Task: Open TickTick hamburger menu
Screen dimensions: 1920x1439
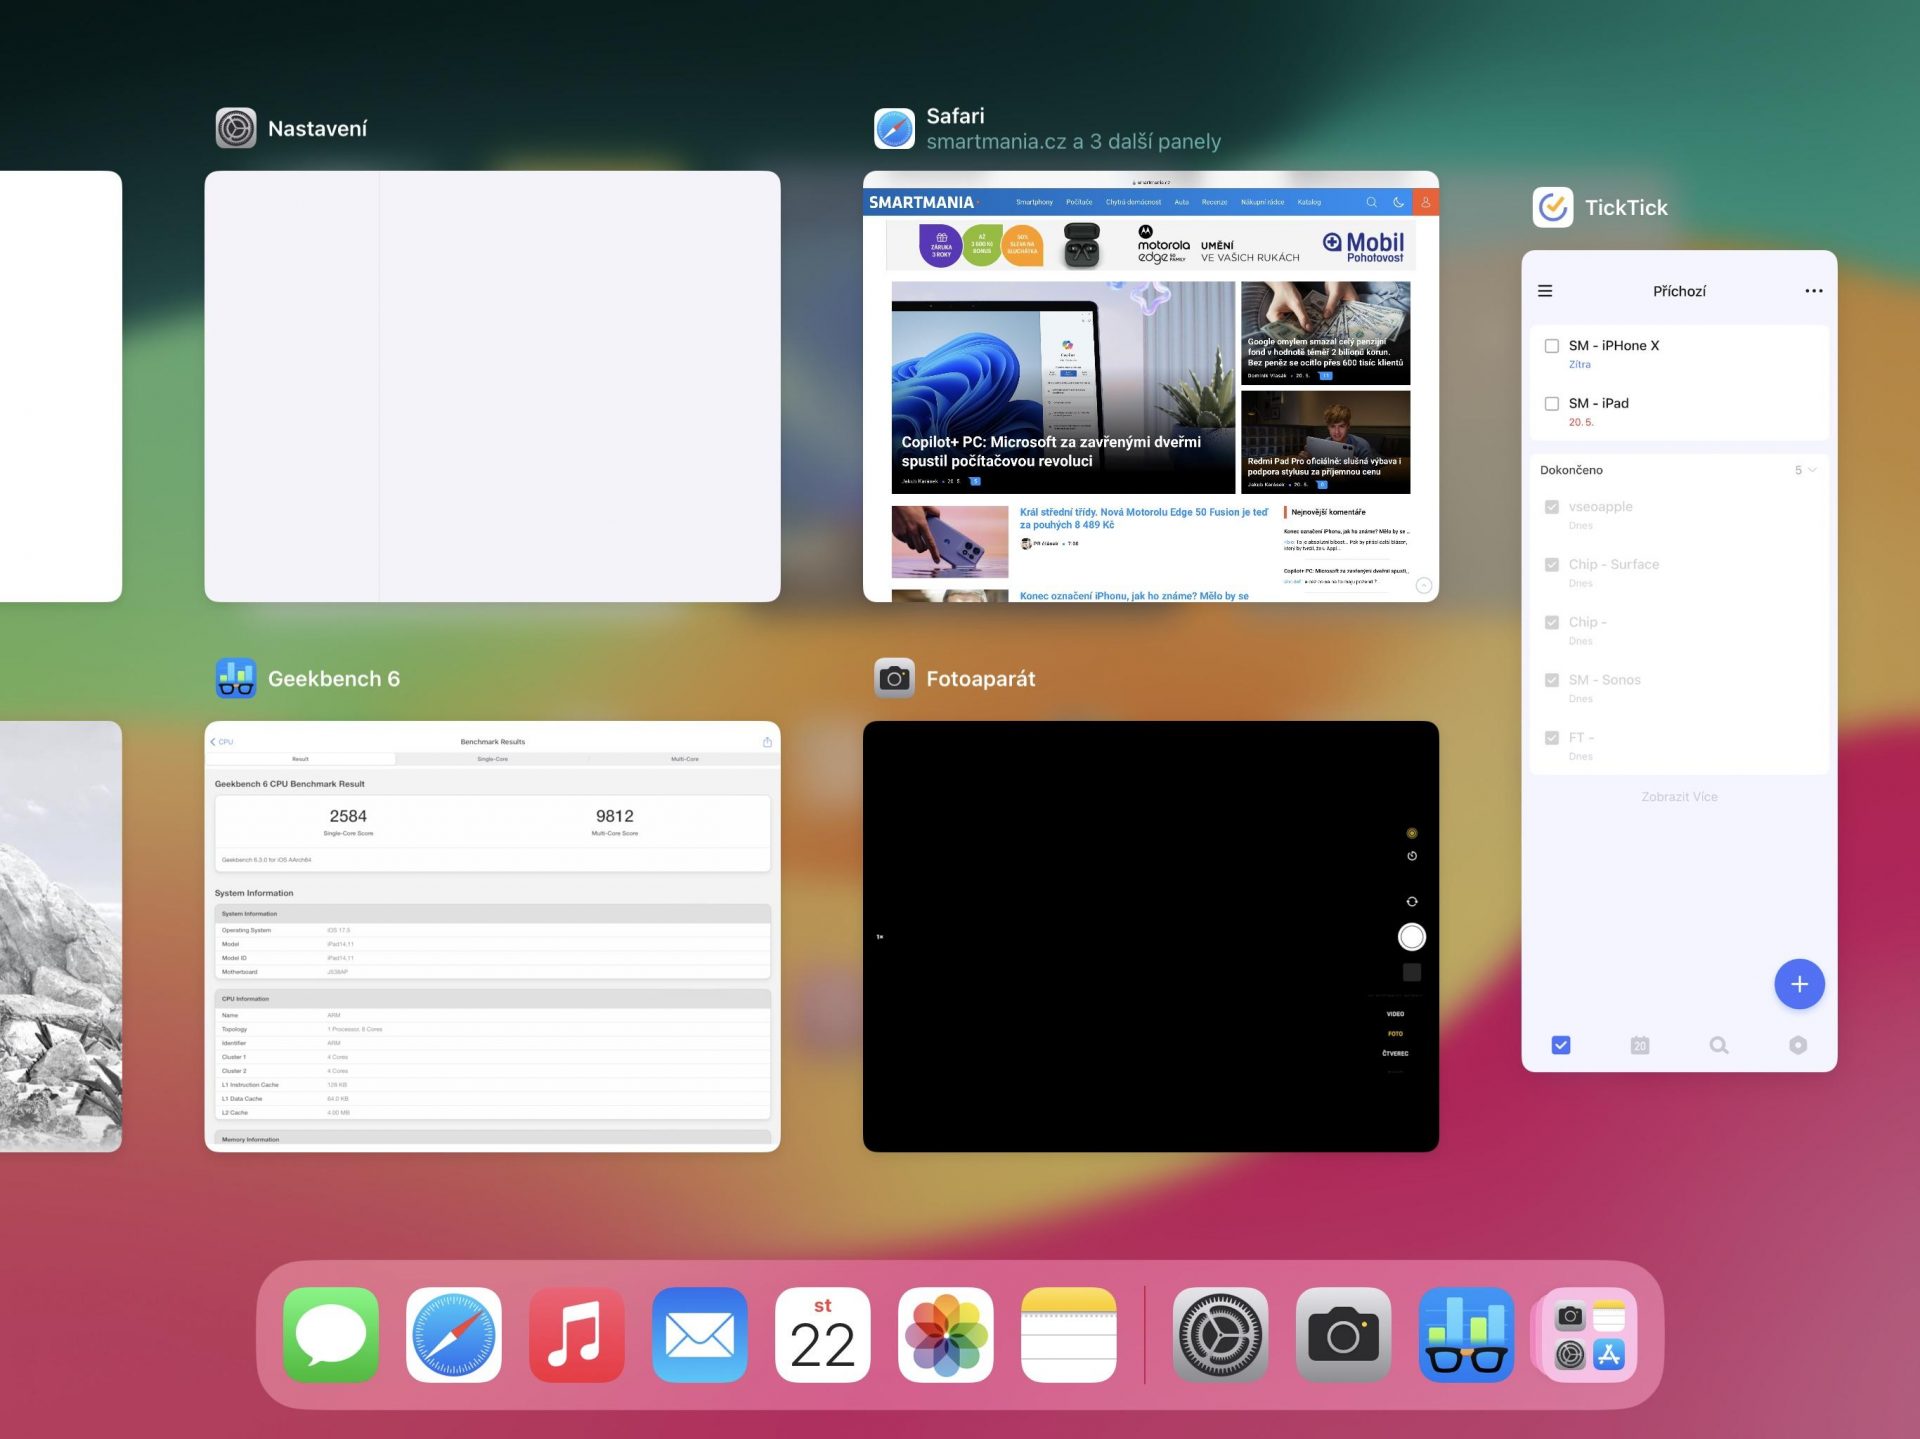Action: tap(1545, 291)
